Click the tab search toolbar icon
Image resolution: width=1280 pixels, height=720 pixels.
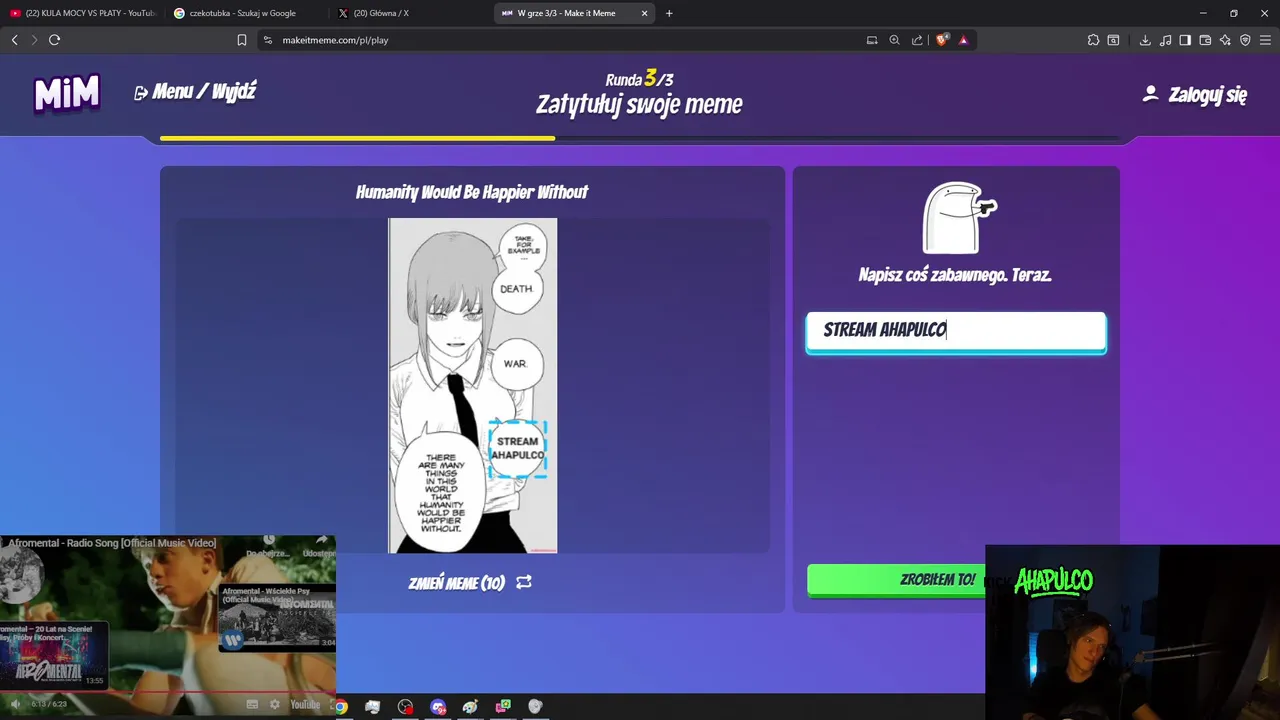coord(1113,40)
